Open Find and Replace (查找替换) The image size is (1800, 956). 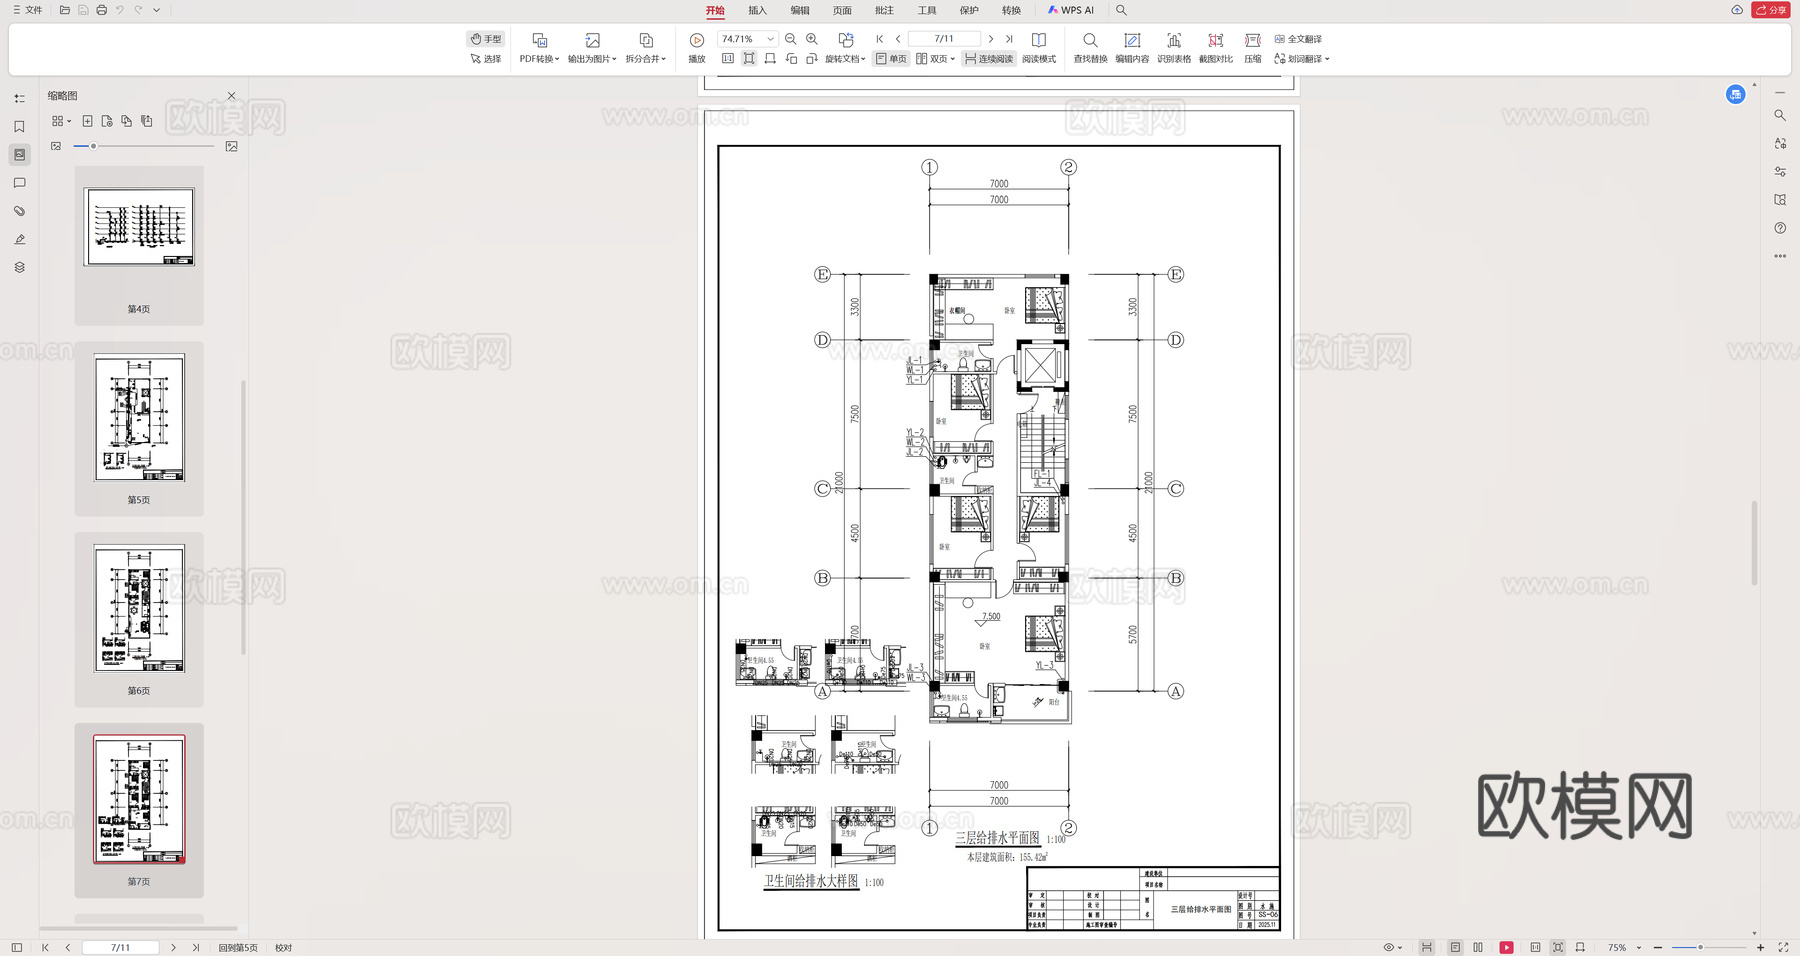coord(1090,48)
